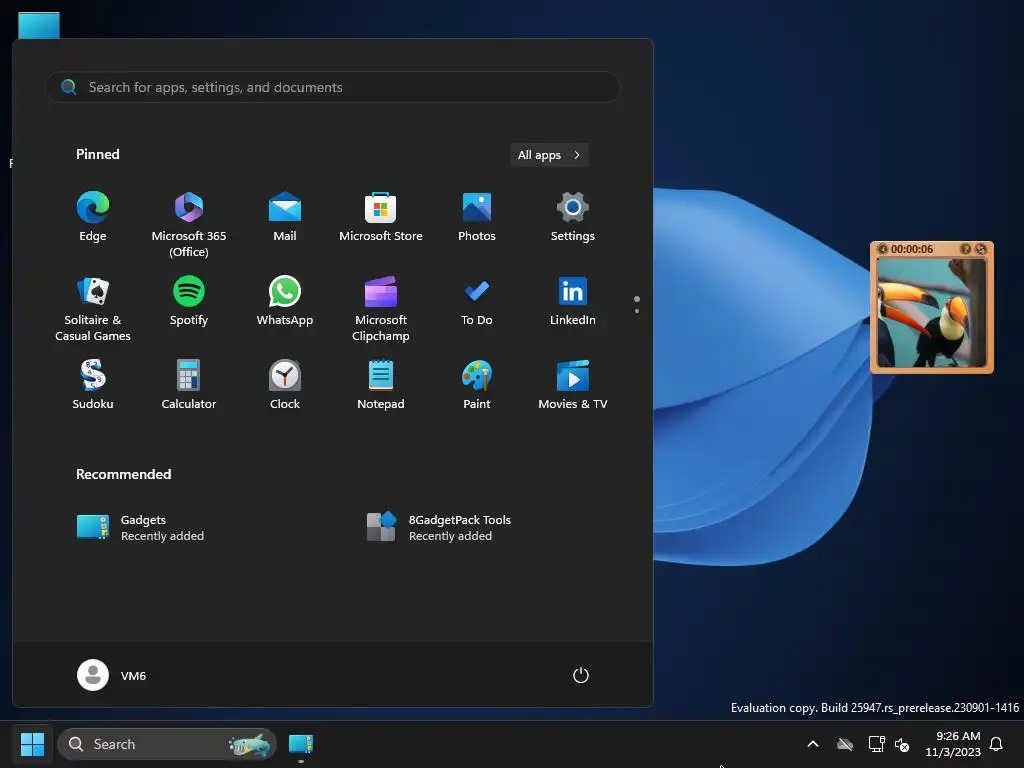
Task: Open Paint
Action: click(x=477, y=385)
